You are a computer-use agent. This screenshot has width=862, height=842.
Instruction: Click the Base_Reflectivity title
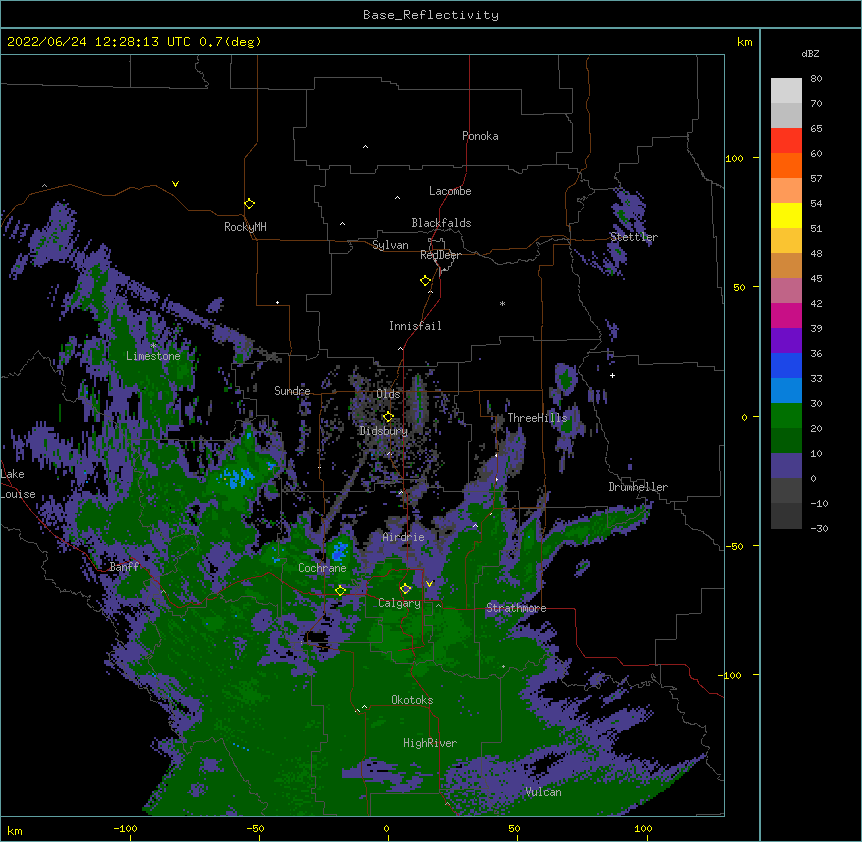431,15
